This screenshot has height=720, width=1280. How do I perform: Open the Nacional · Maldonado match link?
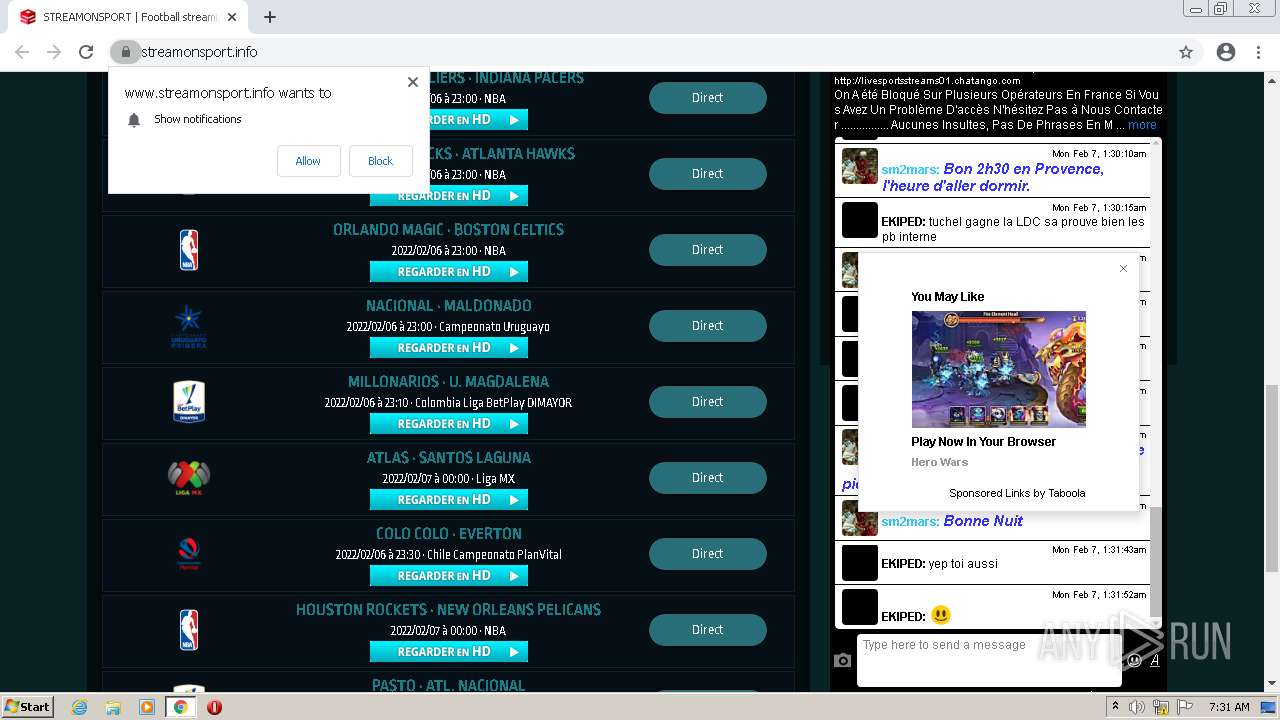click(x=448, y=306)
